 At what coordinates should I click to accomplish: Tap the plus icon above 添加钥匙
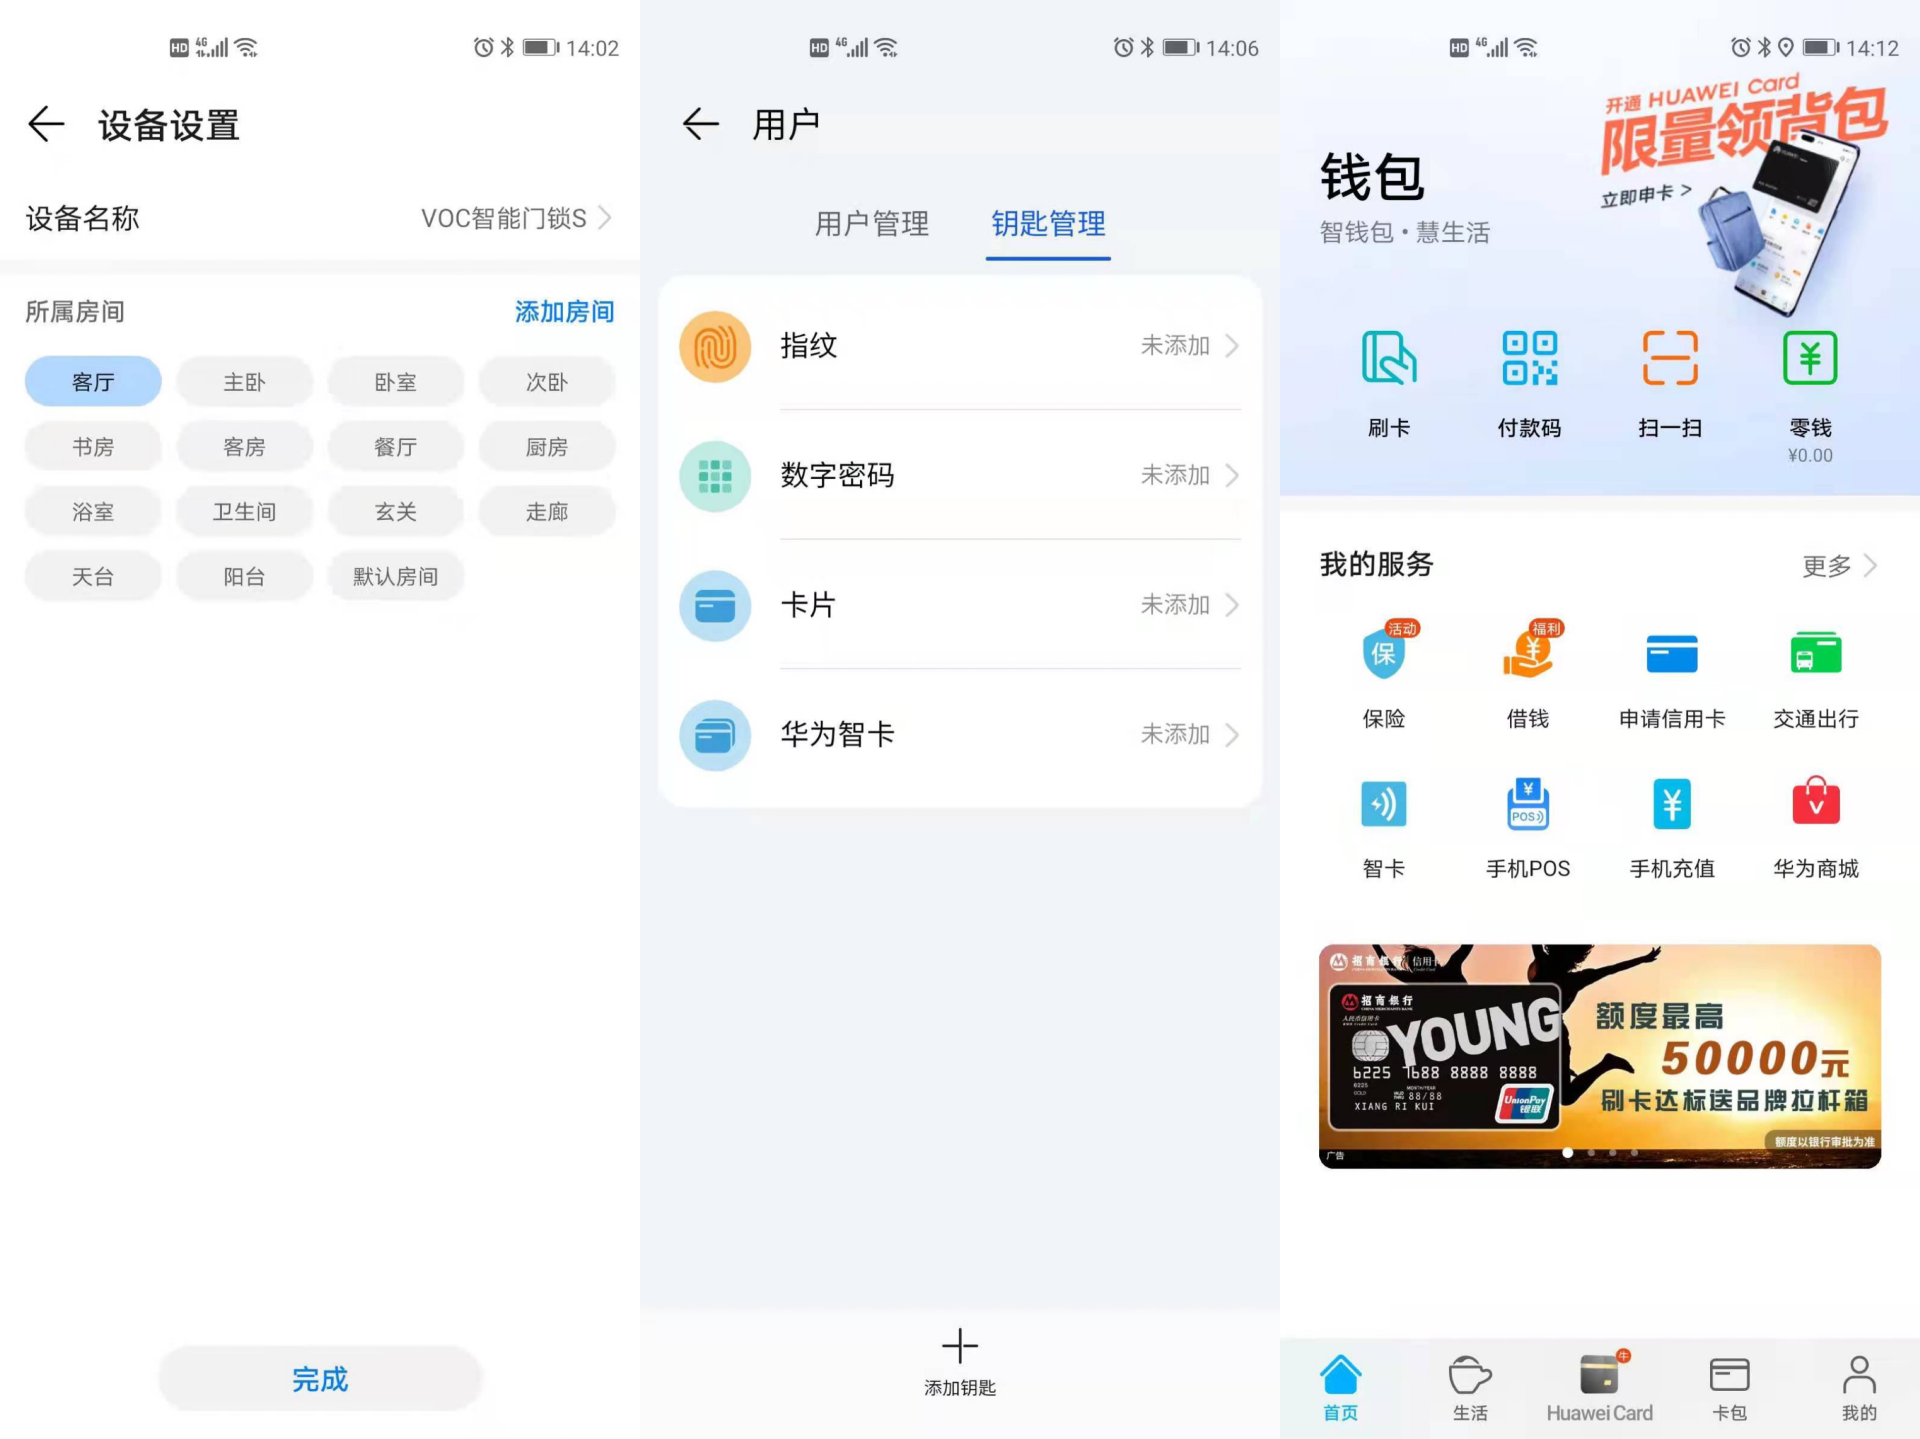pos(960,1346)
